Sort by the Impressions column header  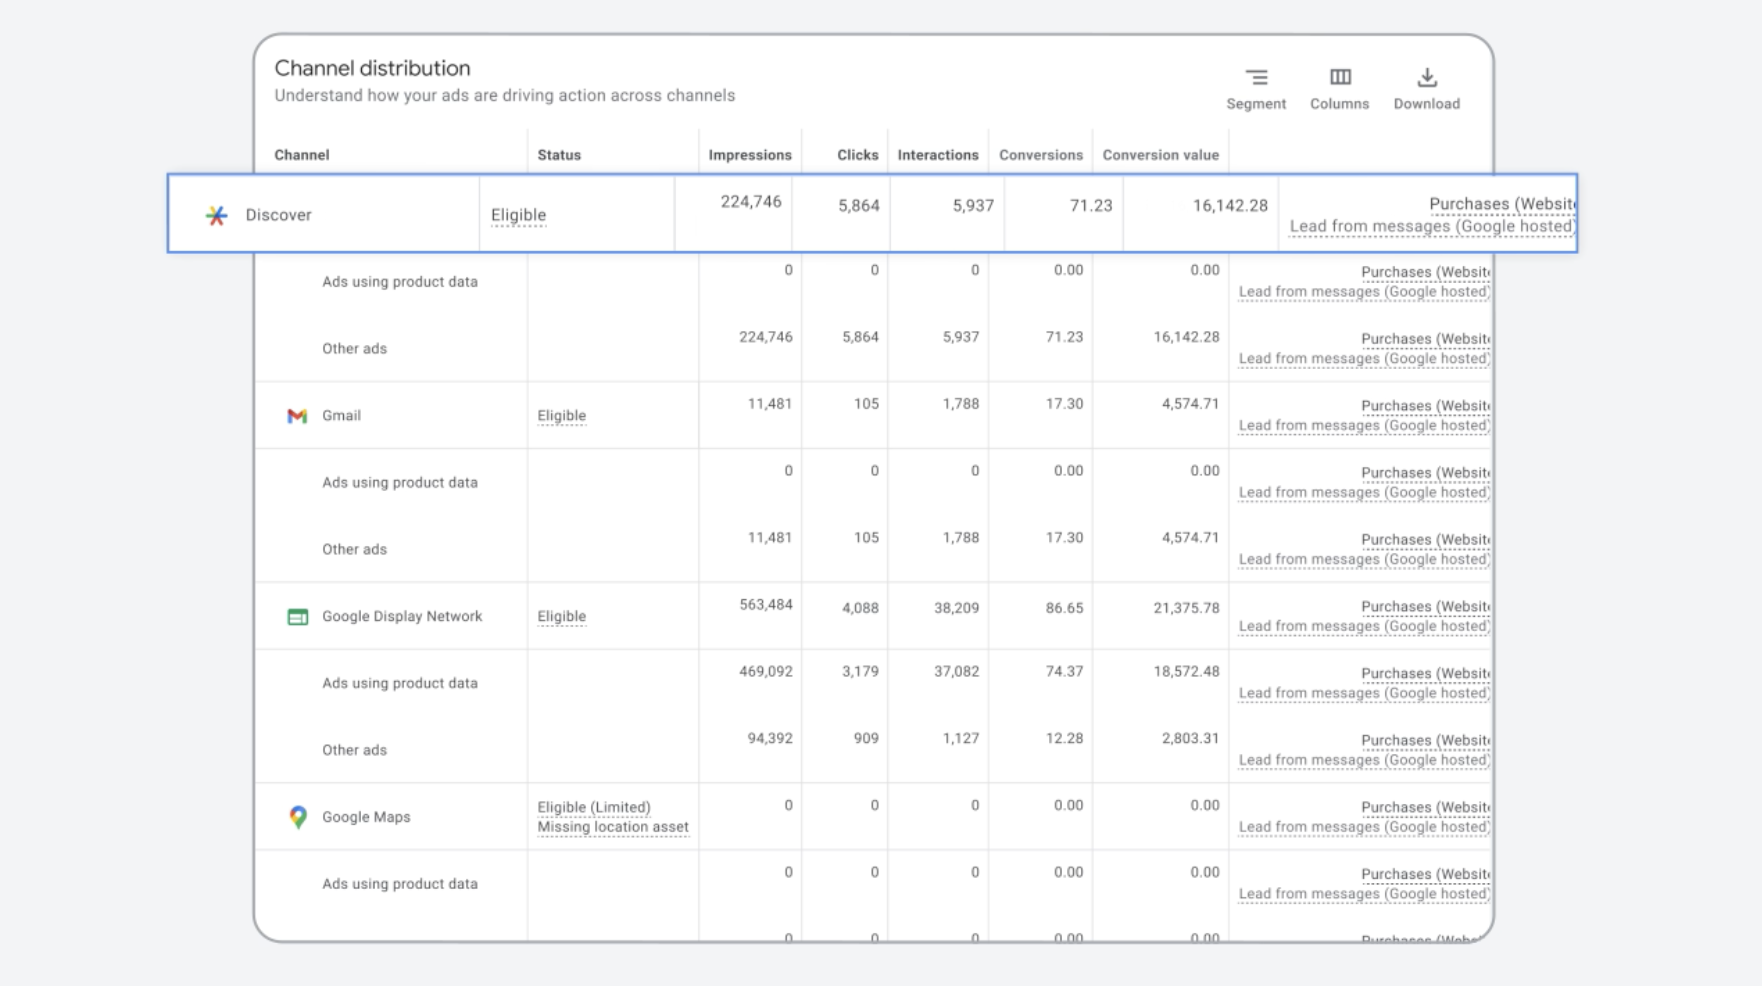(x=749, y=155)
